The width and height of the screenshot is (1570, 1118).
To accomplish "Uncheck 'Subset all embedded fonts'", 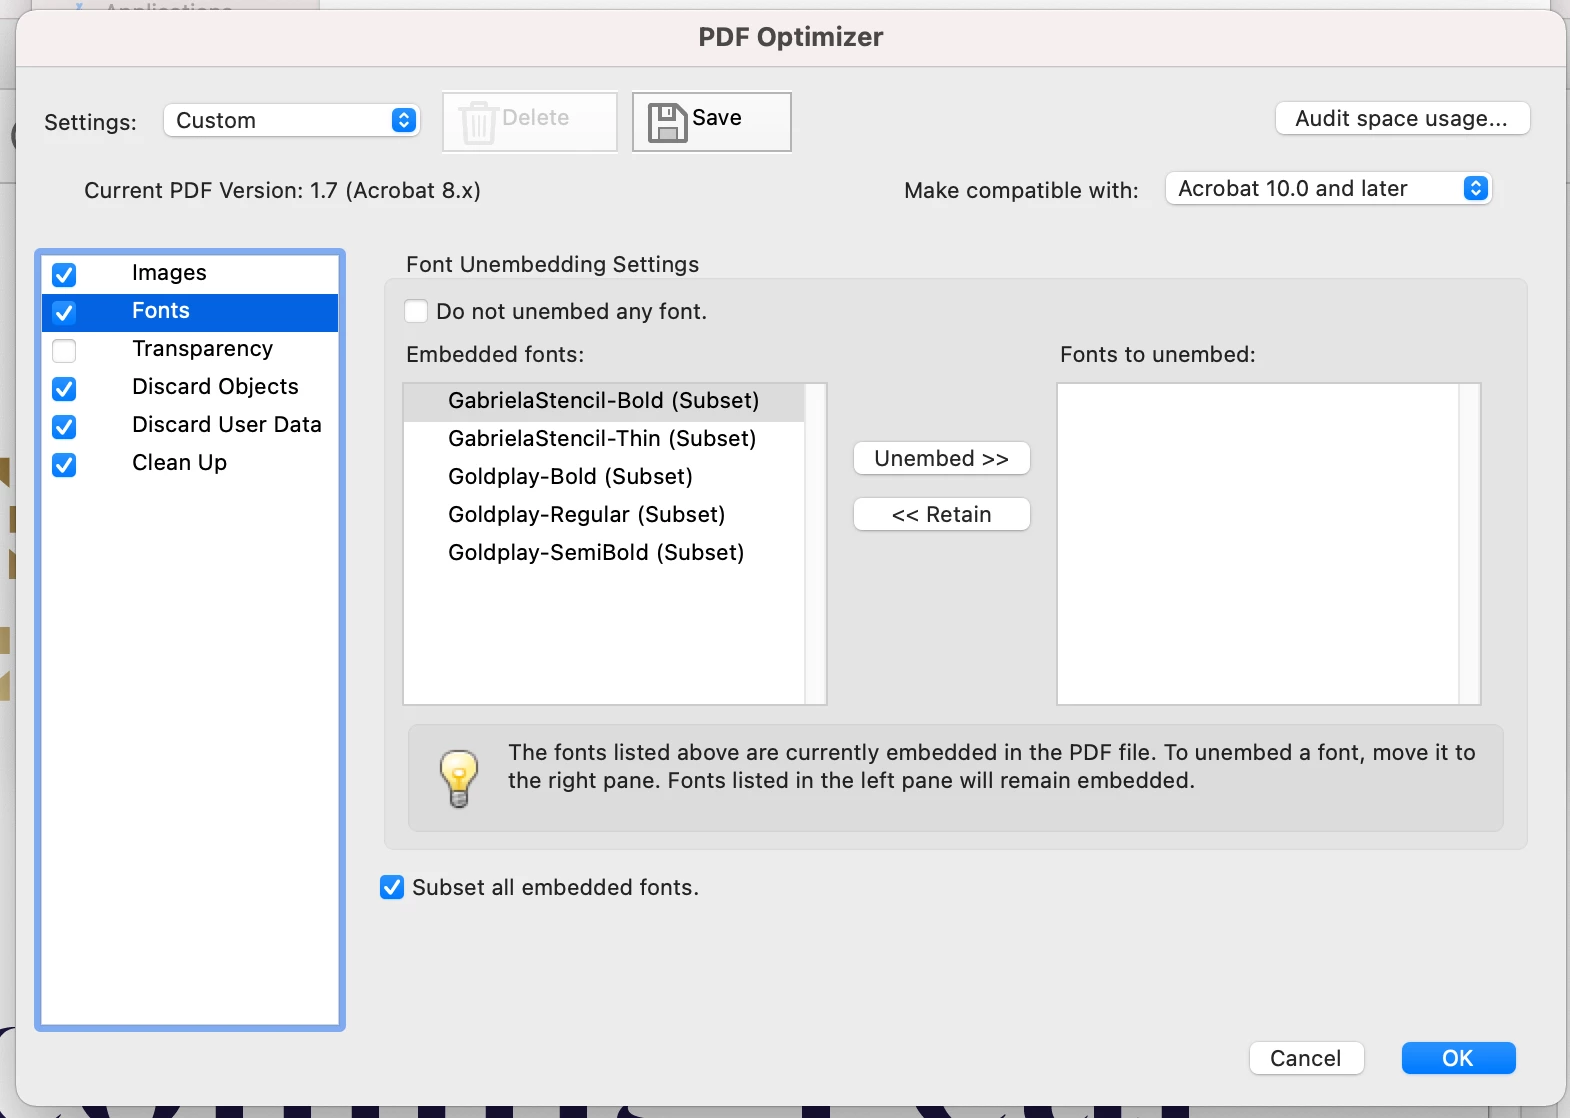I will click(x=392, y=887).
